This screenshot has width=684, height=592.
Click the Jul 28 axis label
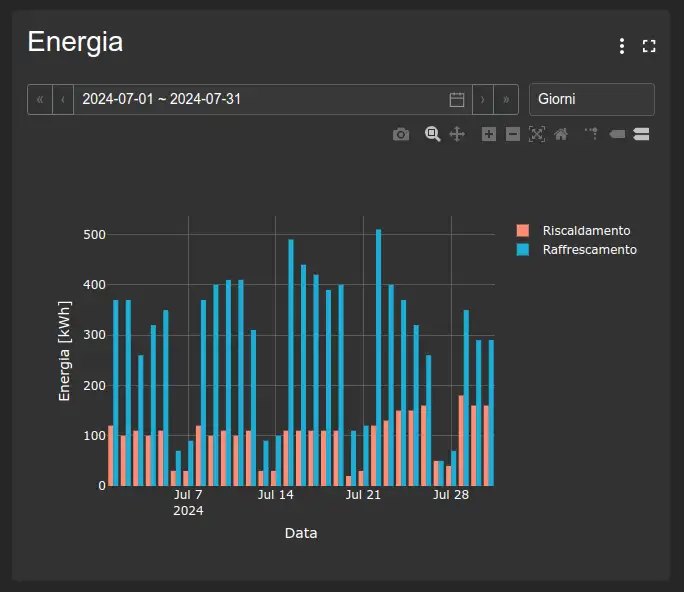coord(451,495)
